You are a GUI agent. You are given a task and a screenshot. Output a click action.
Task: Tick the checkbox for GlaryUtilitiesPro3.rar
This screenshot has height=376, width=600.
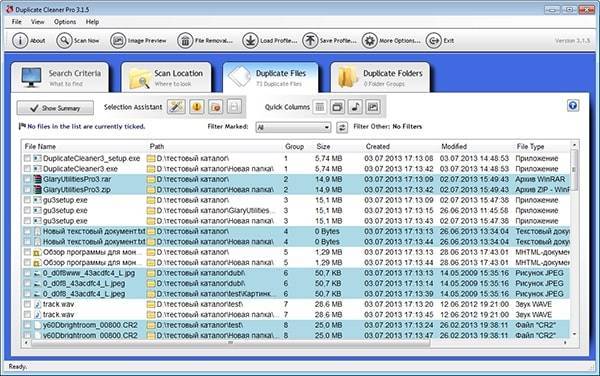(27, 179)
